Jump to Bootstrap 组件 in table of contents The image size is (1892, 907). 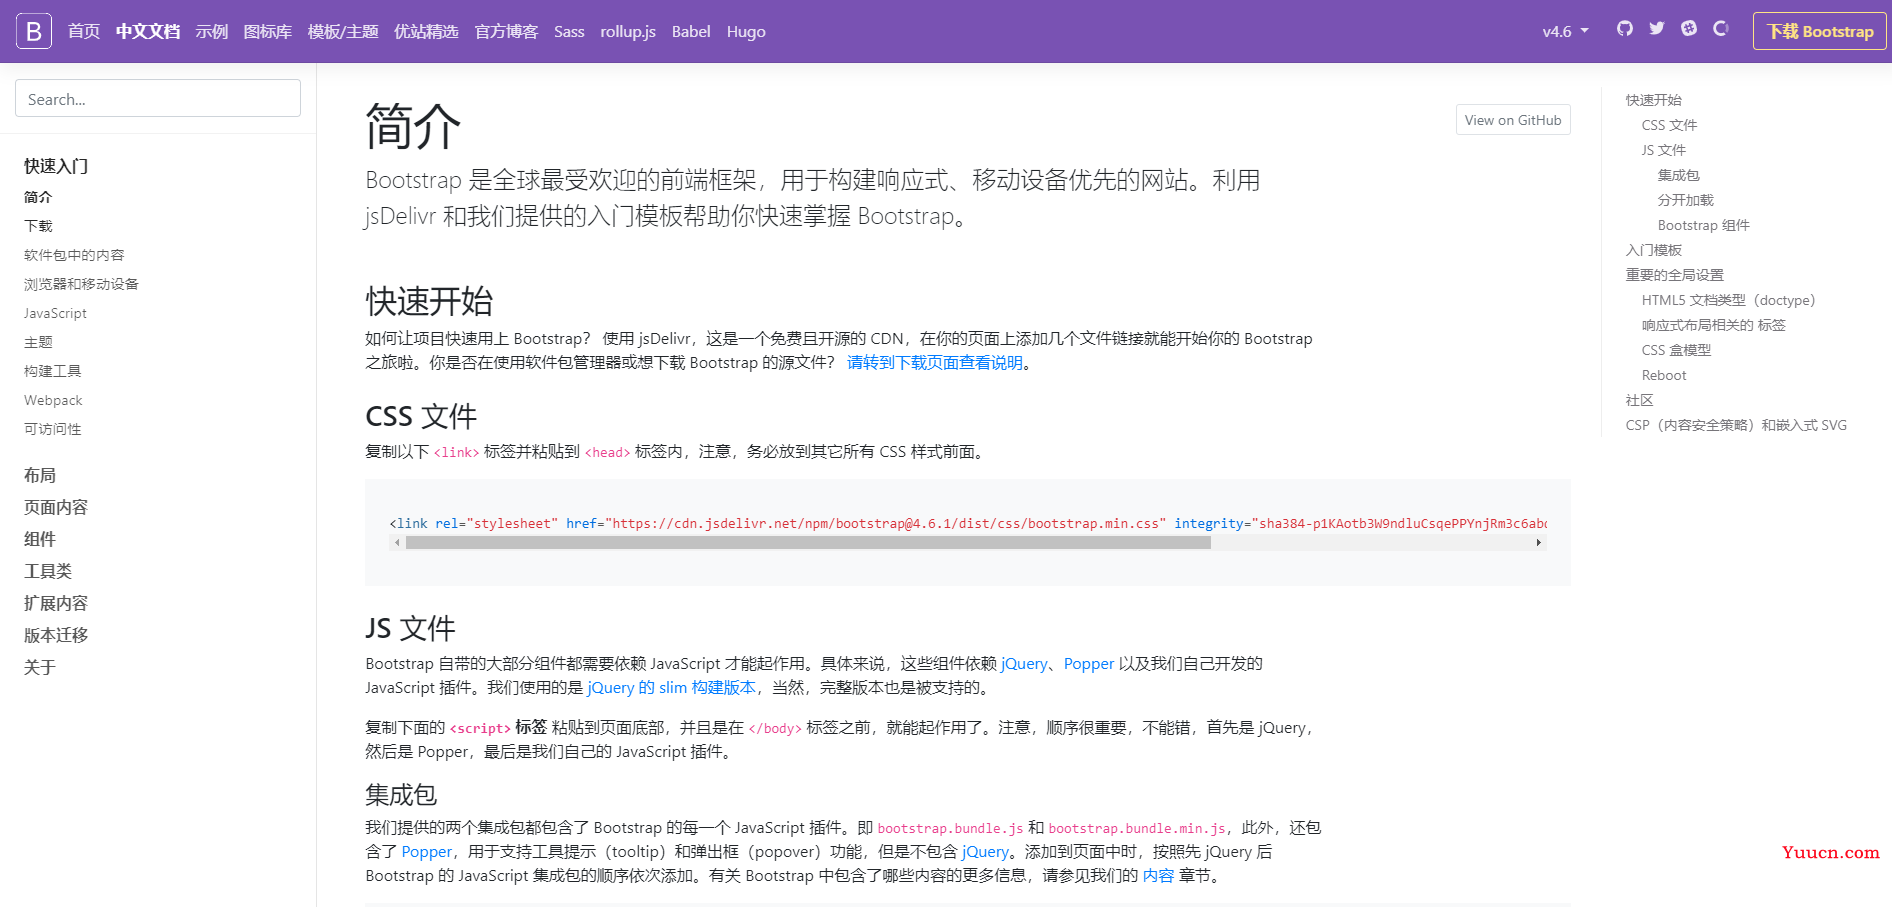1704,225
